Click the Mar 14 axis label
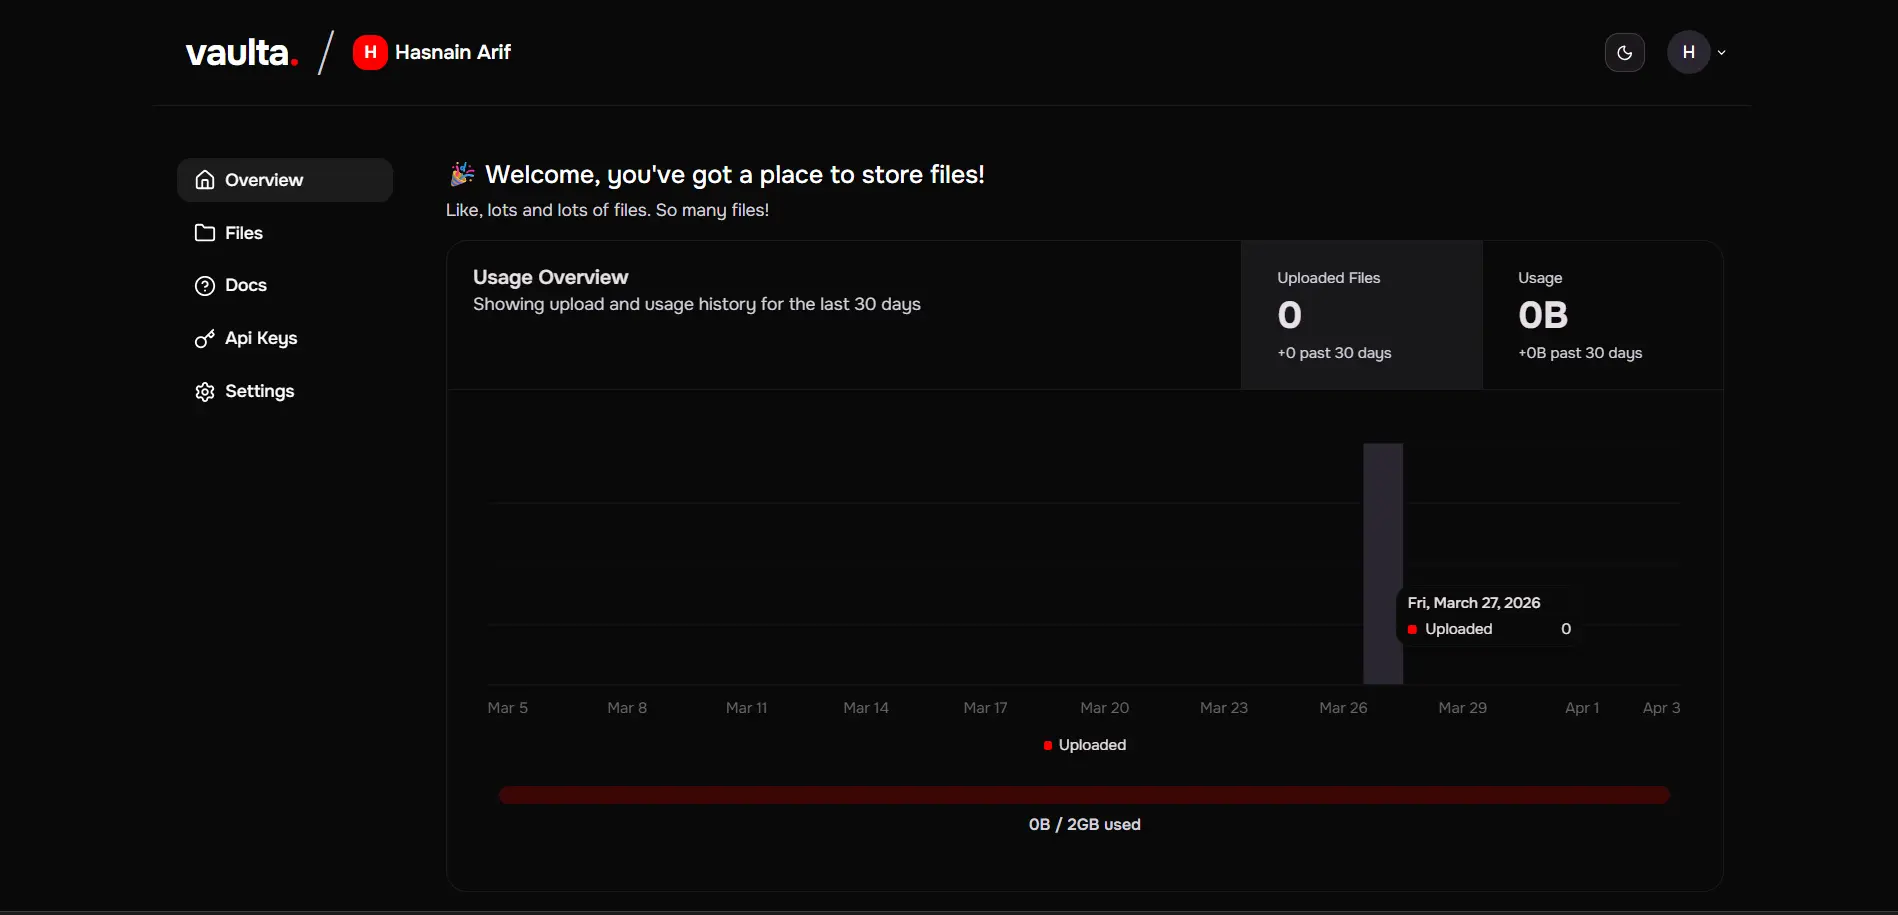1898x915 pixels. click(866, 708)
